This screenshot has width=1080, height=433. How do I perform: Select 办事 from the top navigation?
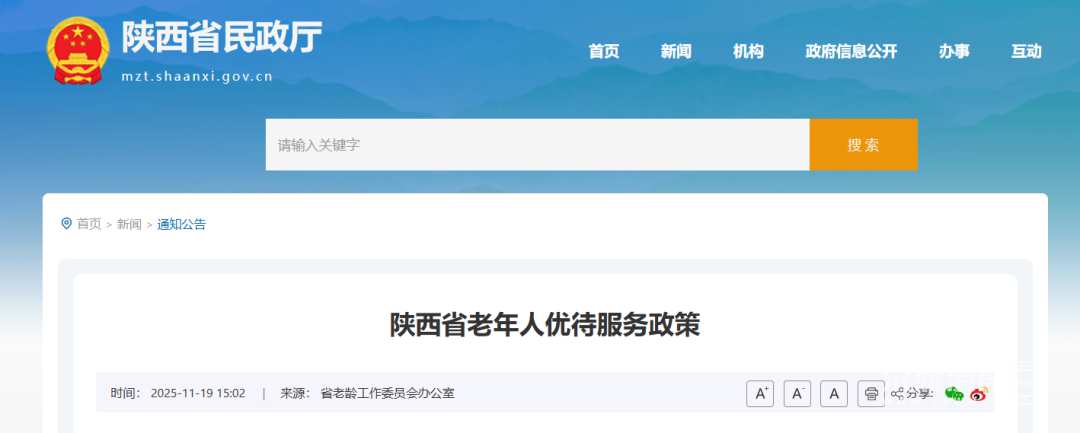(954, 51)
